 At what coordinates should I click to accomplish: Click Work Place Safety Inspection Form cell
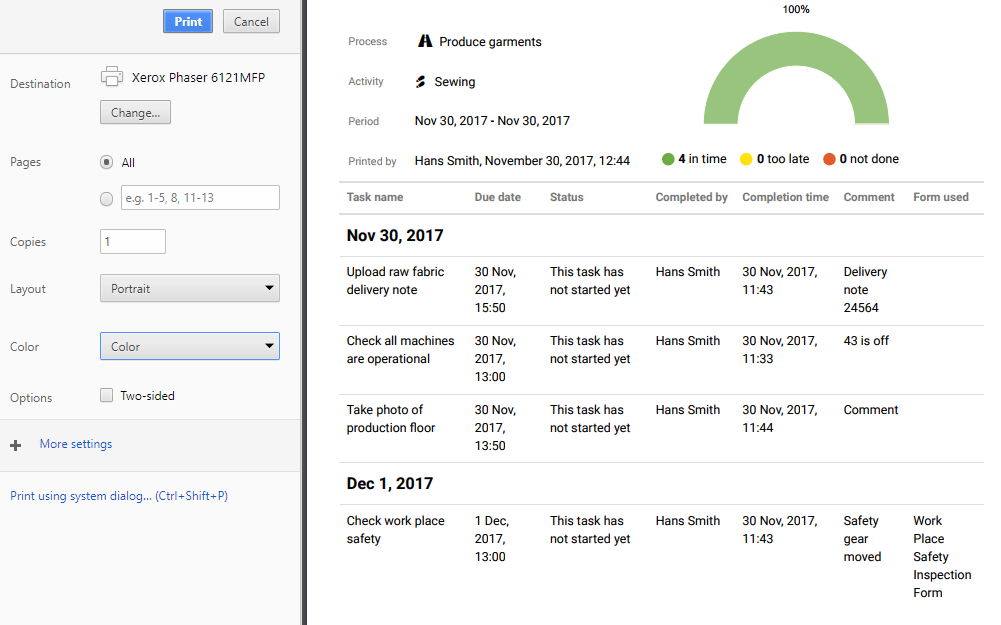click(x=942, y=557)
